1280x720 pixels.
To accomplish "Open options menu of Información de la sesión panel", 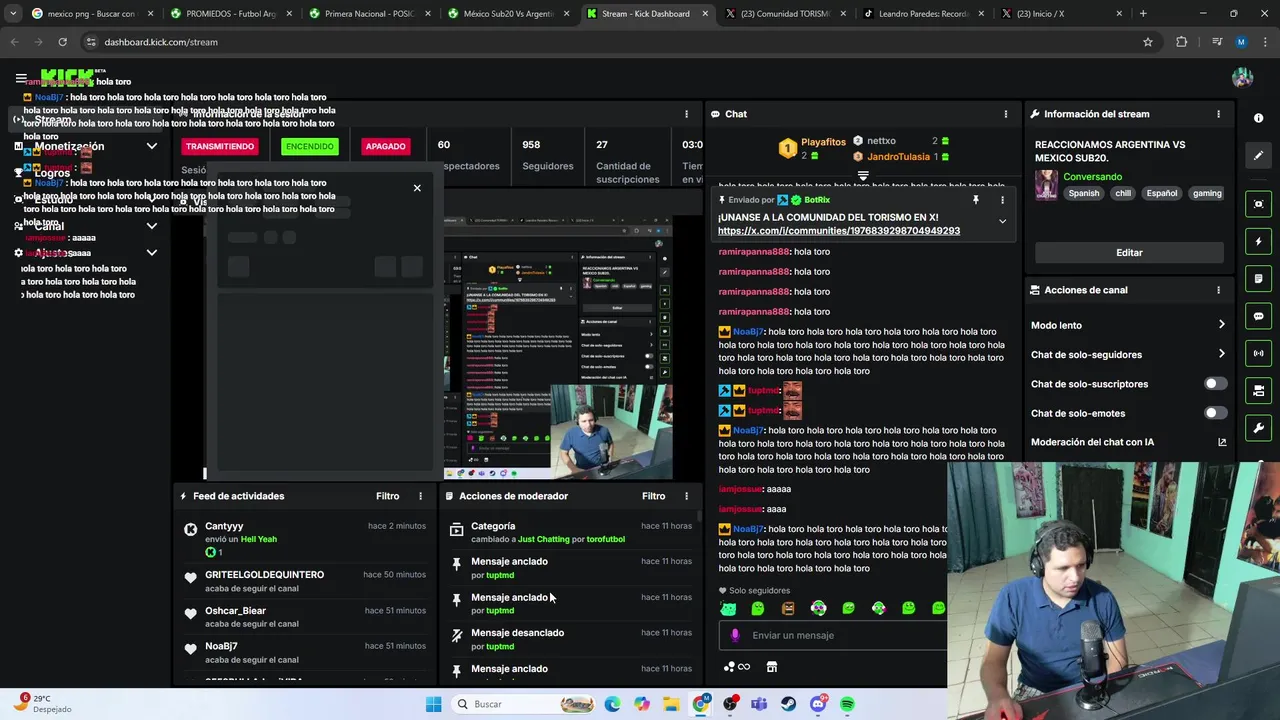I will (x=686, y=114).
